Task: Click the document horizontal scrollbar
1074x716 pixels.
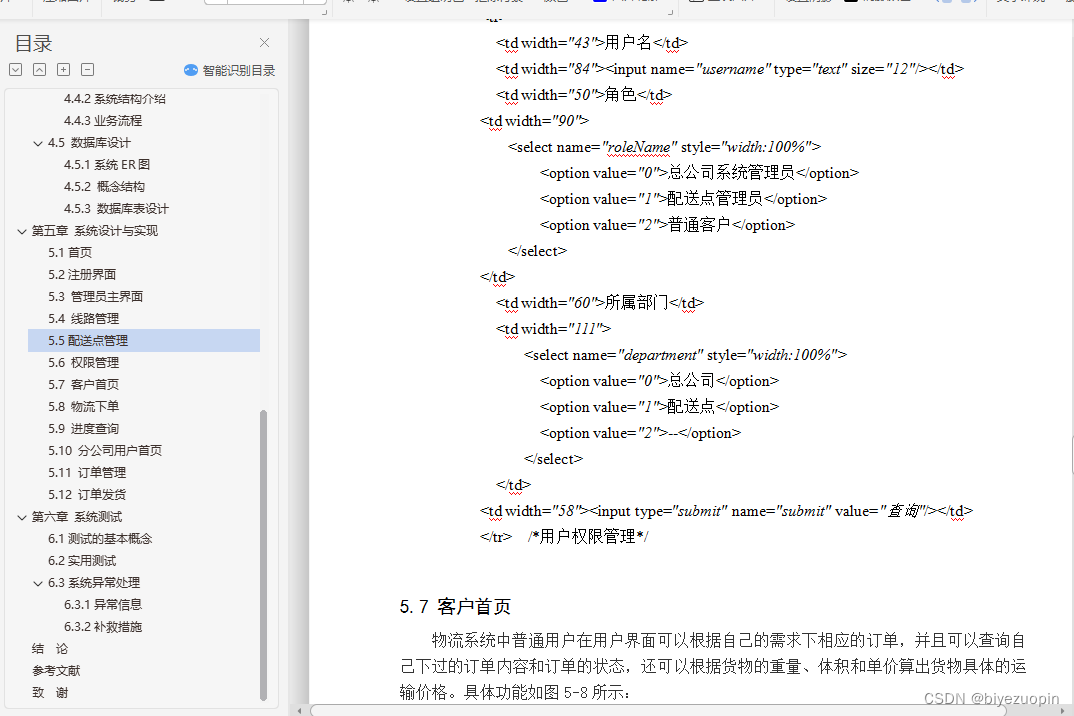Action: click(658, 711)
